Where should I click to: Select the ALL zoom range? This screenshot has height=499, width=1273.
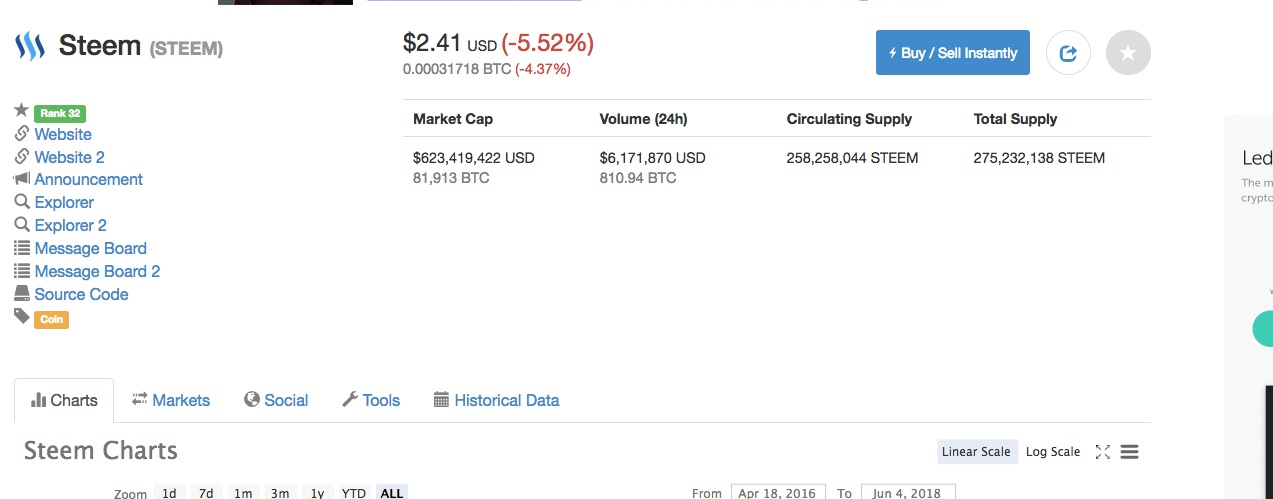[392, 493]
